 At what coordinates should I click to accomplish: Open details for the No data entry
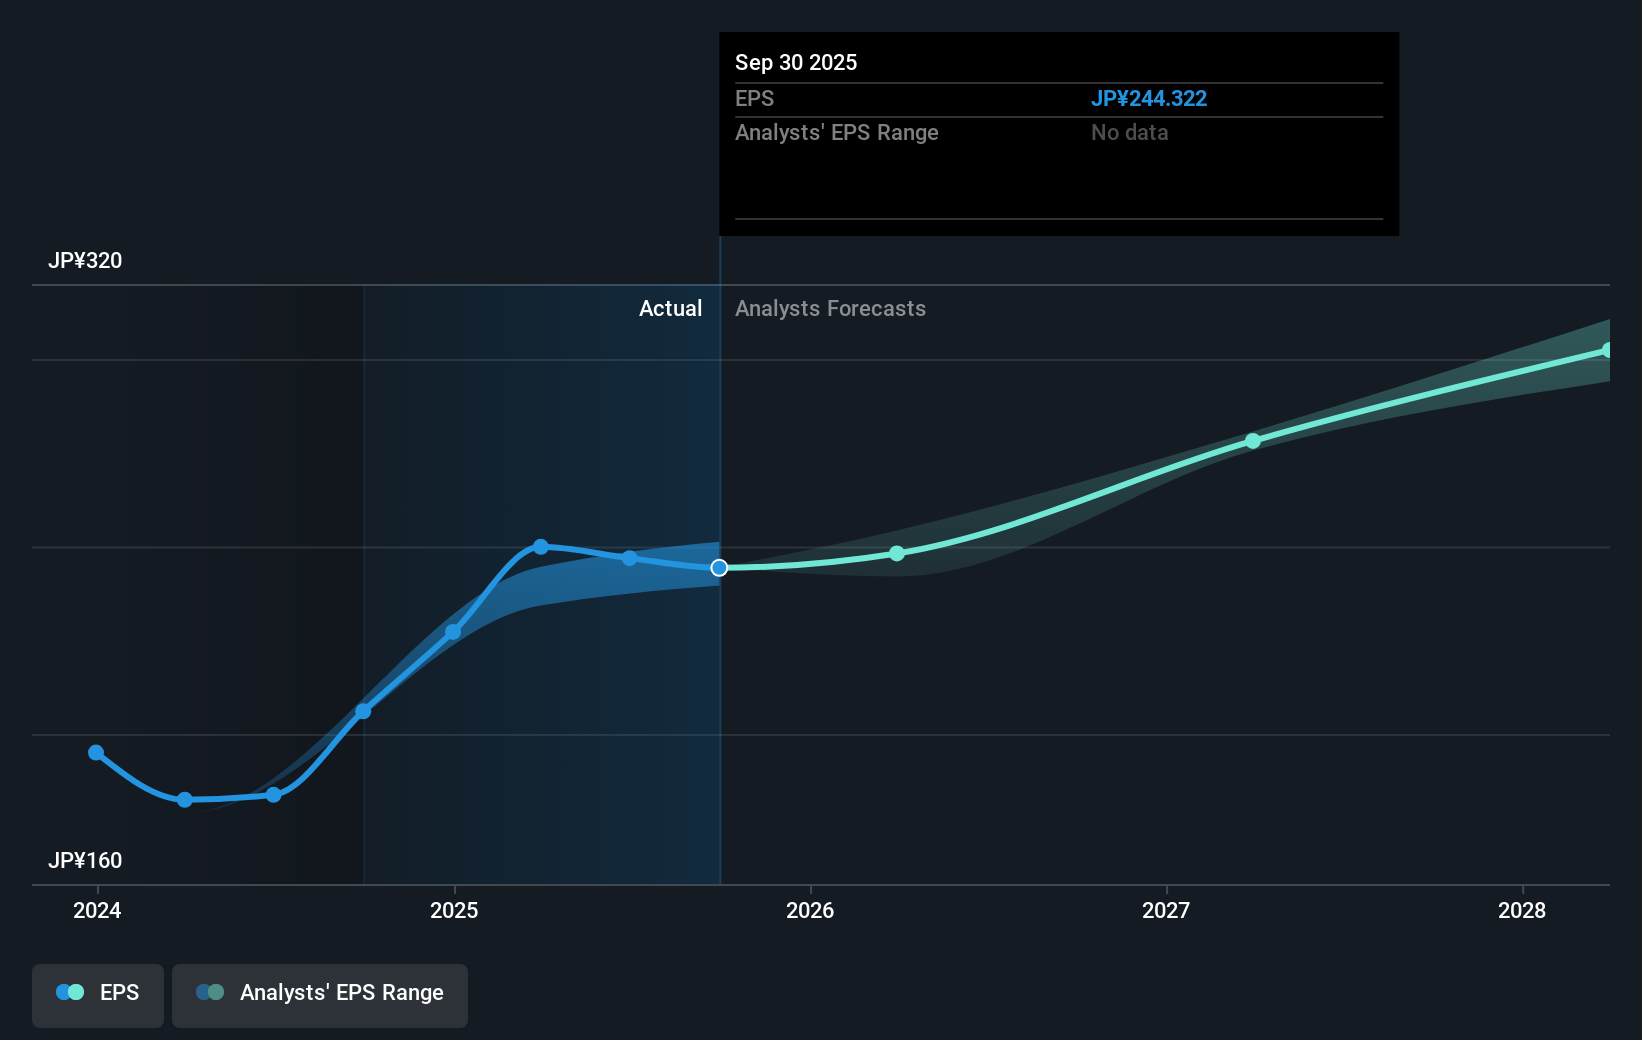[x=1129, y=132]
